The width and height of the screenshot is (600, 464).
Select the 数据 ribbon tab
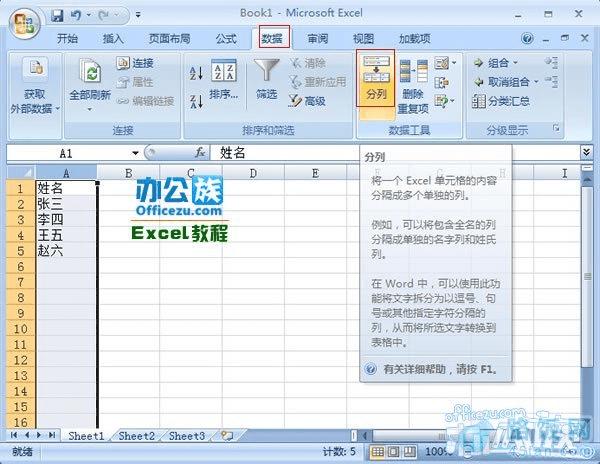[274, 37]
